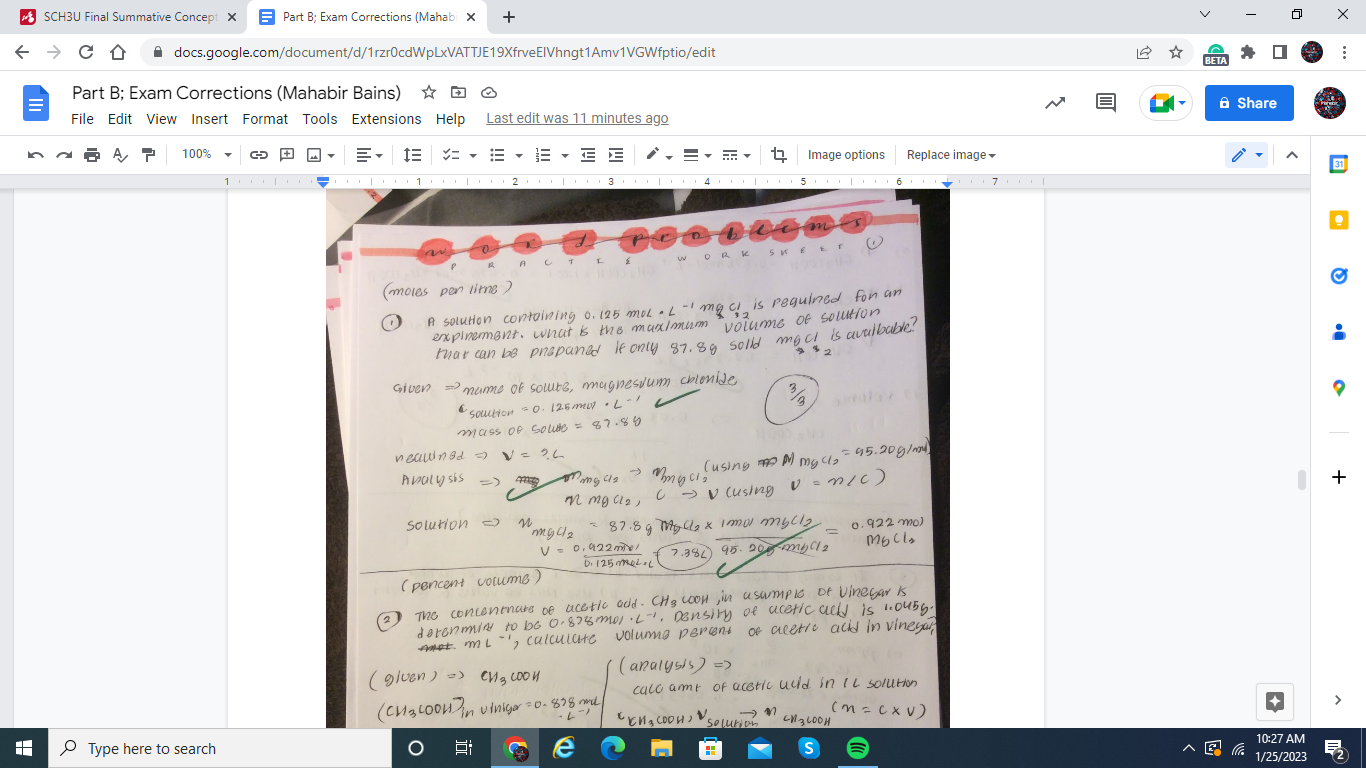Insert a link
This screenshot has height=768, width=1366.
pyautogui.click(x=258, y=154)
